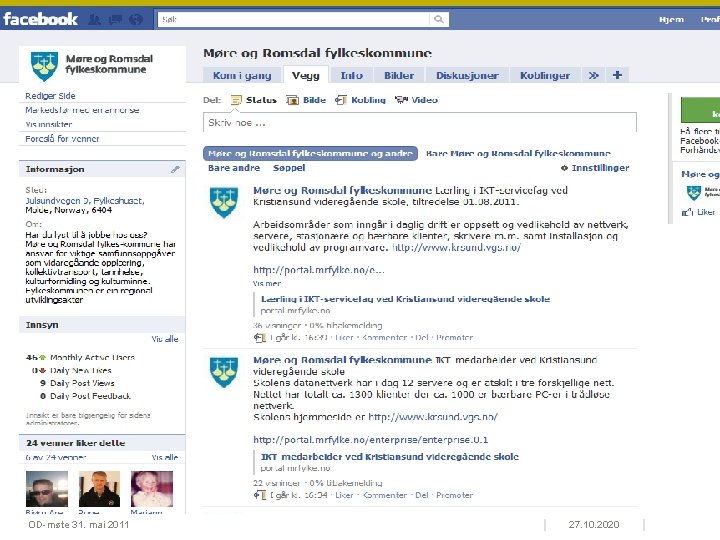The image size is (720, 540).
Task: Select Bare Møre og Romsdal fylkeskommune filter
Action: tap(518, 153)
